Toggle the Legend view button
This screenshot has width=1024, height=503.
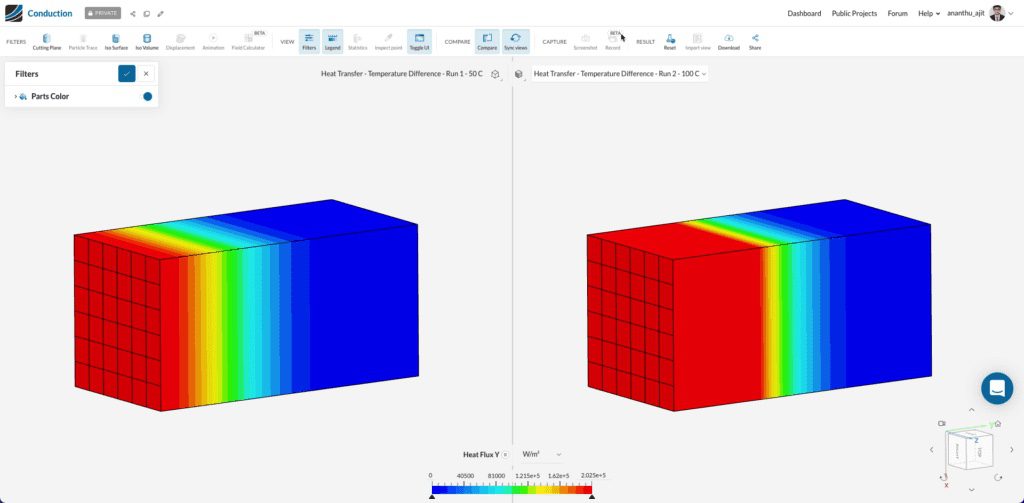(x=332, y=41)
